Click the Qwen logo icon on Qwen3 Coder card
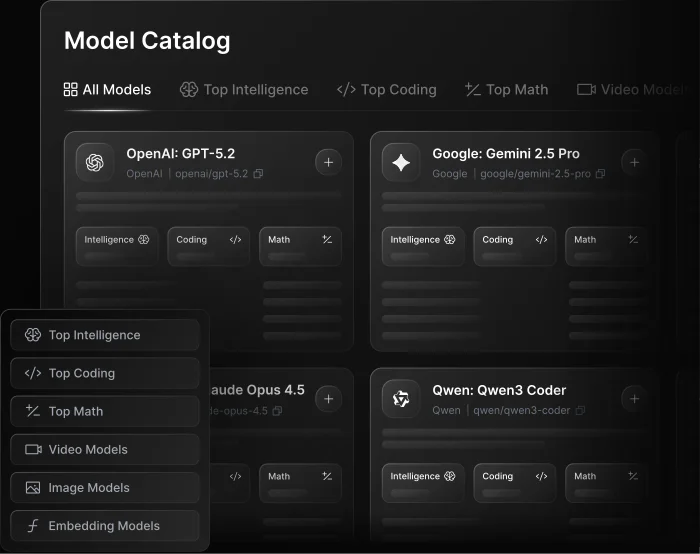The width and height of the screenshot is (700, 554). (401, 399)
